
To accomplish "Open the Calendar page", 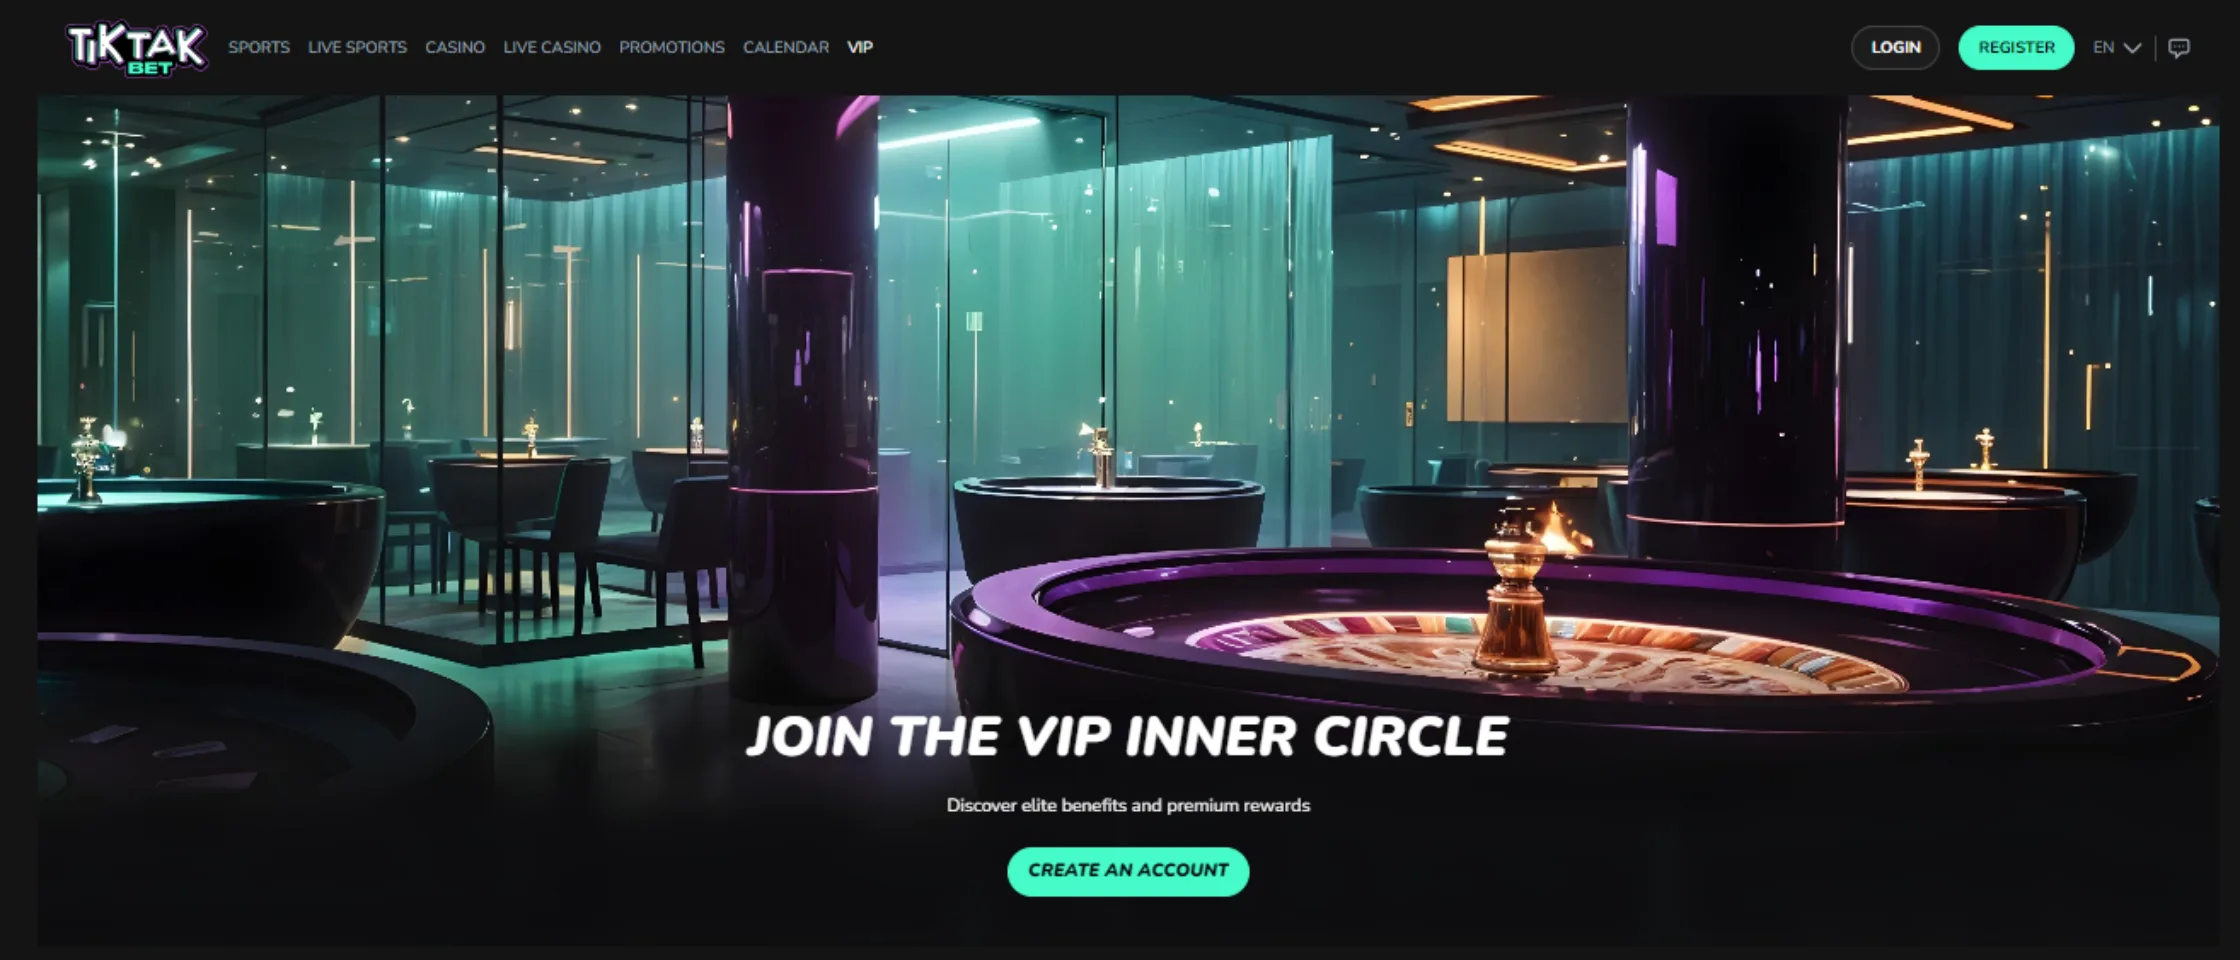I will [786, 47].
